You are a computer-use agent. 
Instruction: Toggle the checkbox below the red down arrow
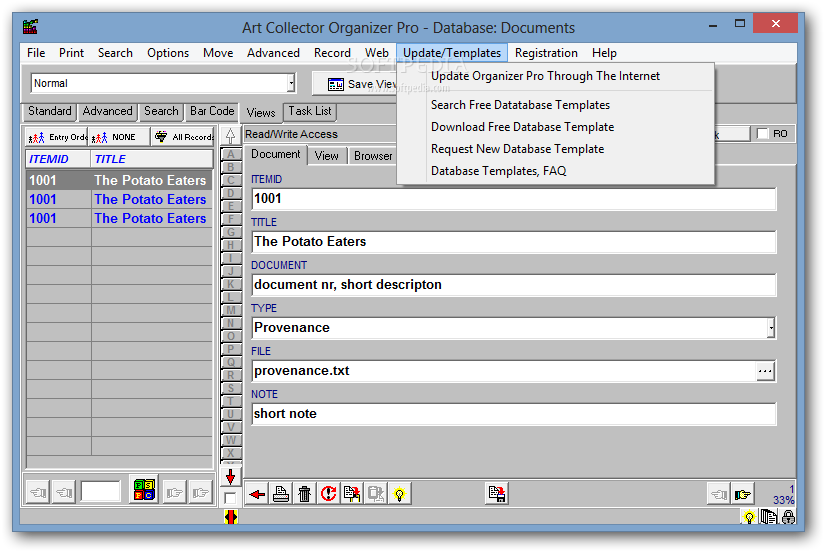[230, 498]
